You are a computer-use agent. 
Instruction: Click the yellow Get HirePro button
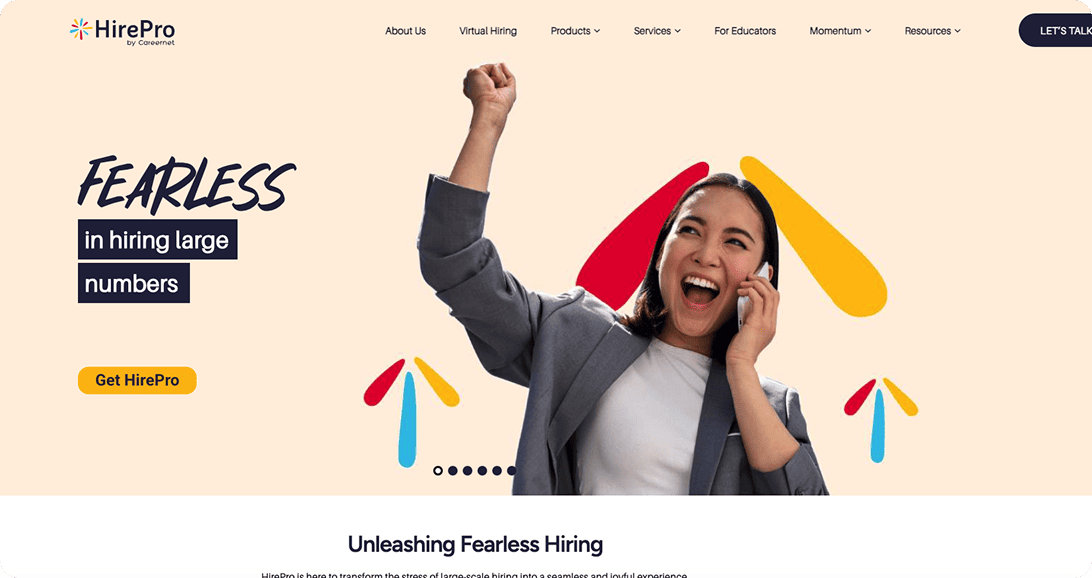(x=137, y=380)
